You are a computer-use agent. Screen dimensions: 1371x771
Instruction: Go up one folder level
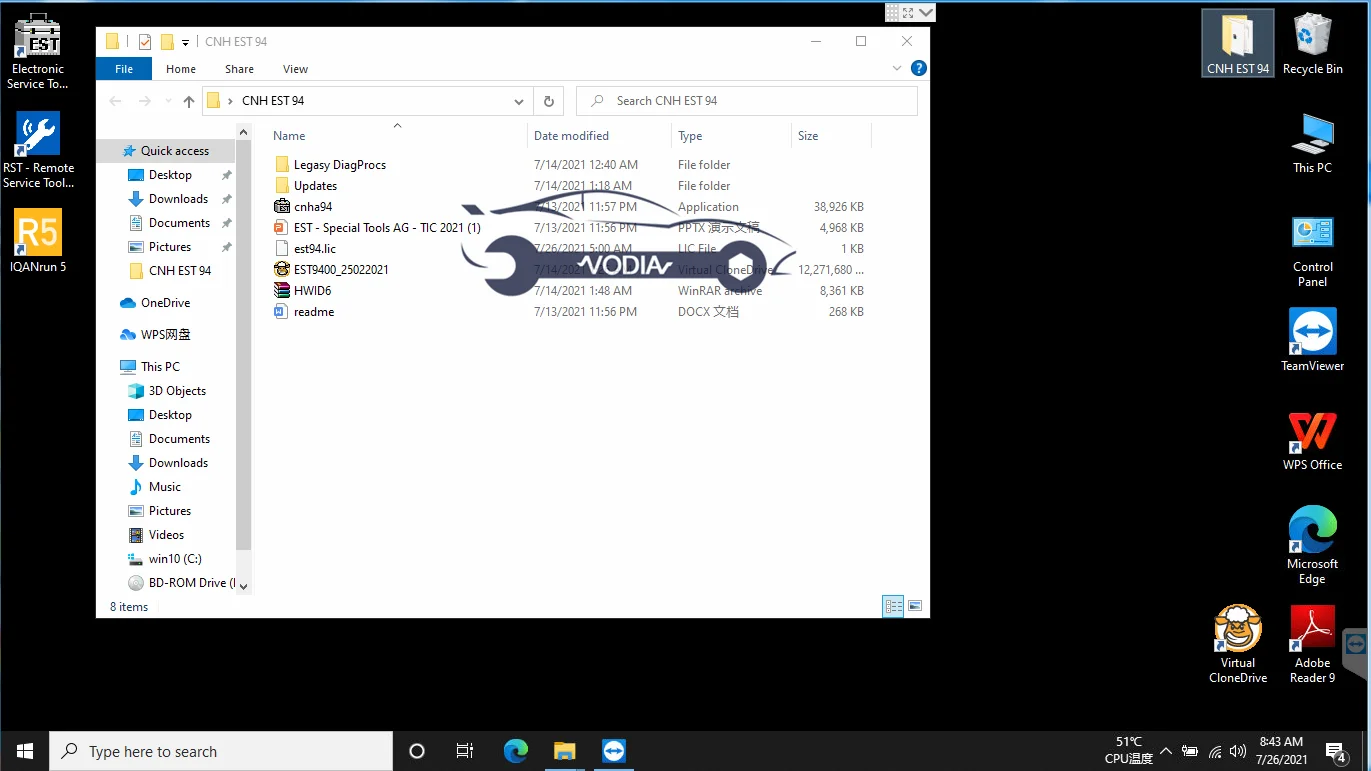pyautogui.click(x=189, y=101)
